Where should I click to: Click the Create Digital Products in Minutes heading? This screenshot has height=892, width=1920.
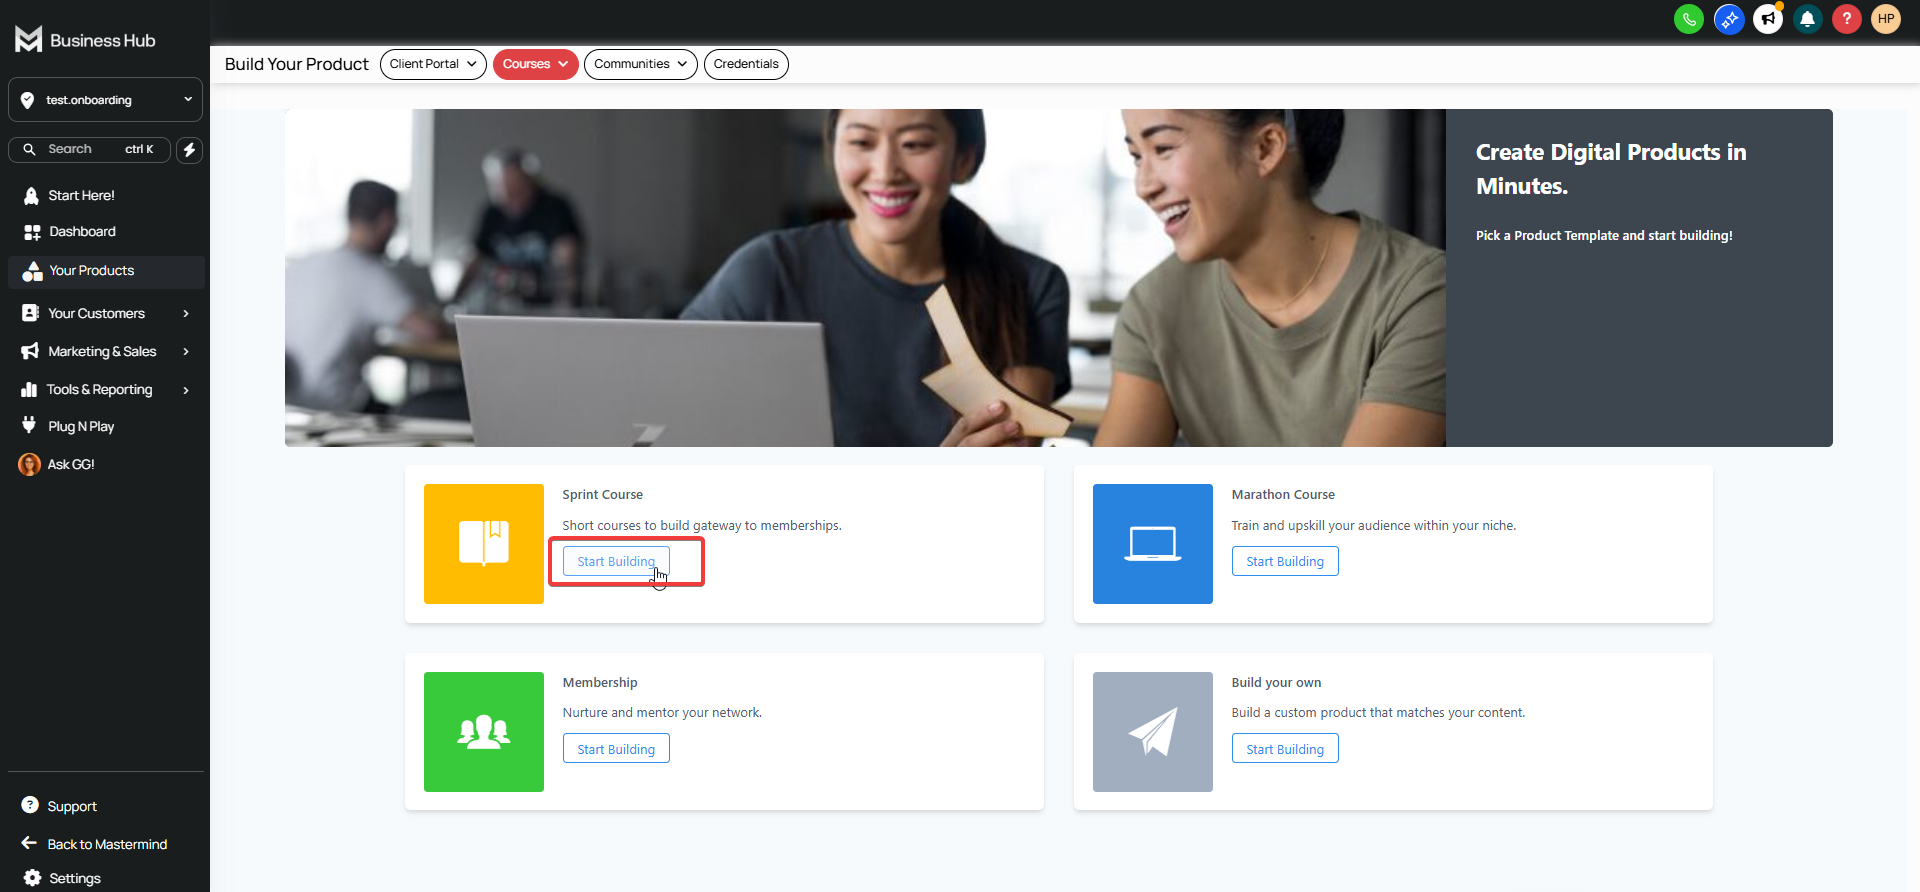(x=1611, y=169)
